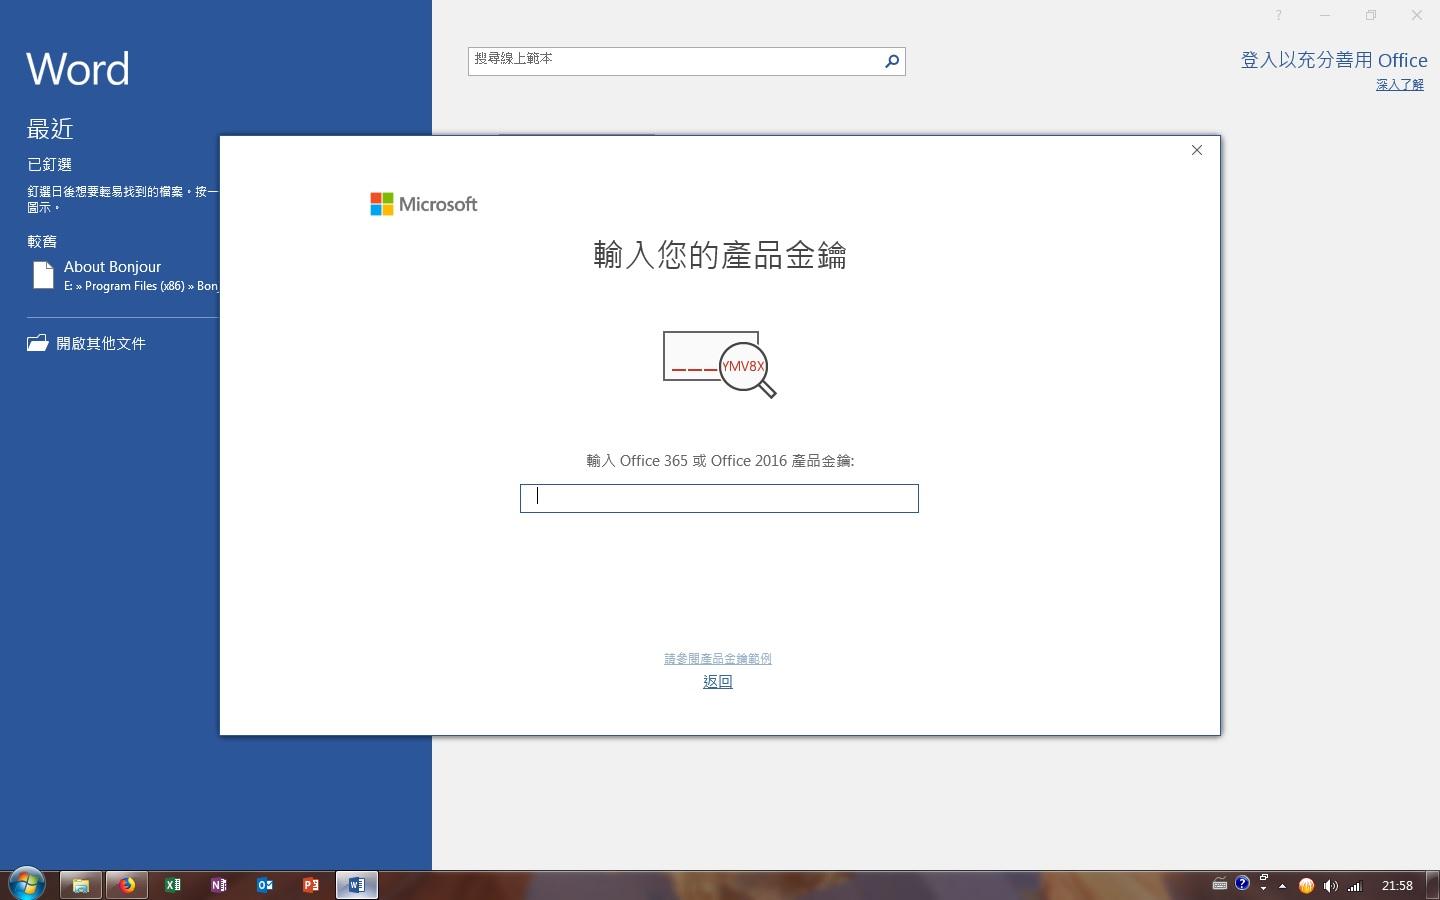
Task: Minimize the Word window
Action: [x=1325, y=15]
